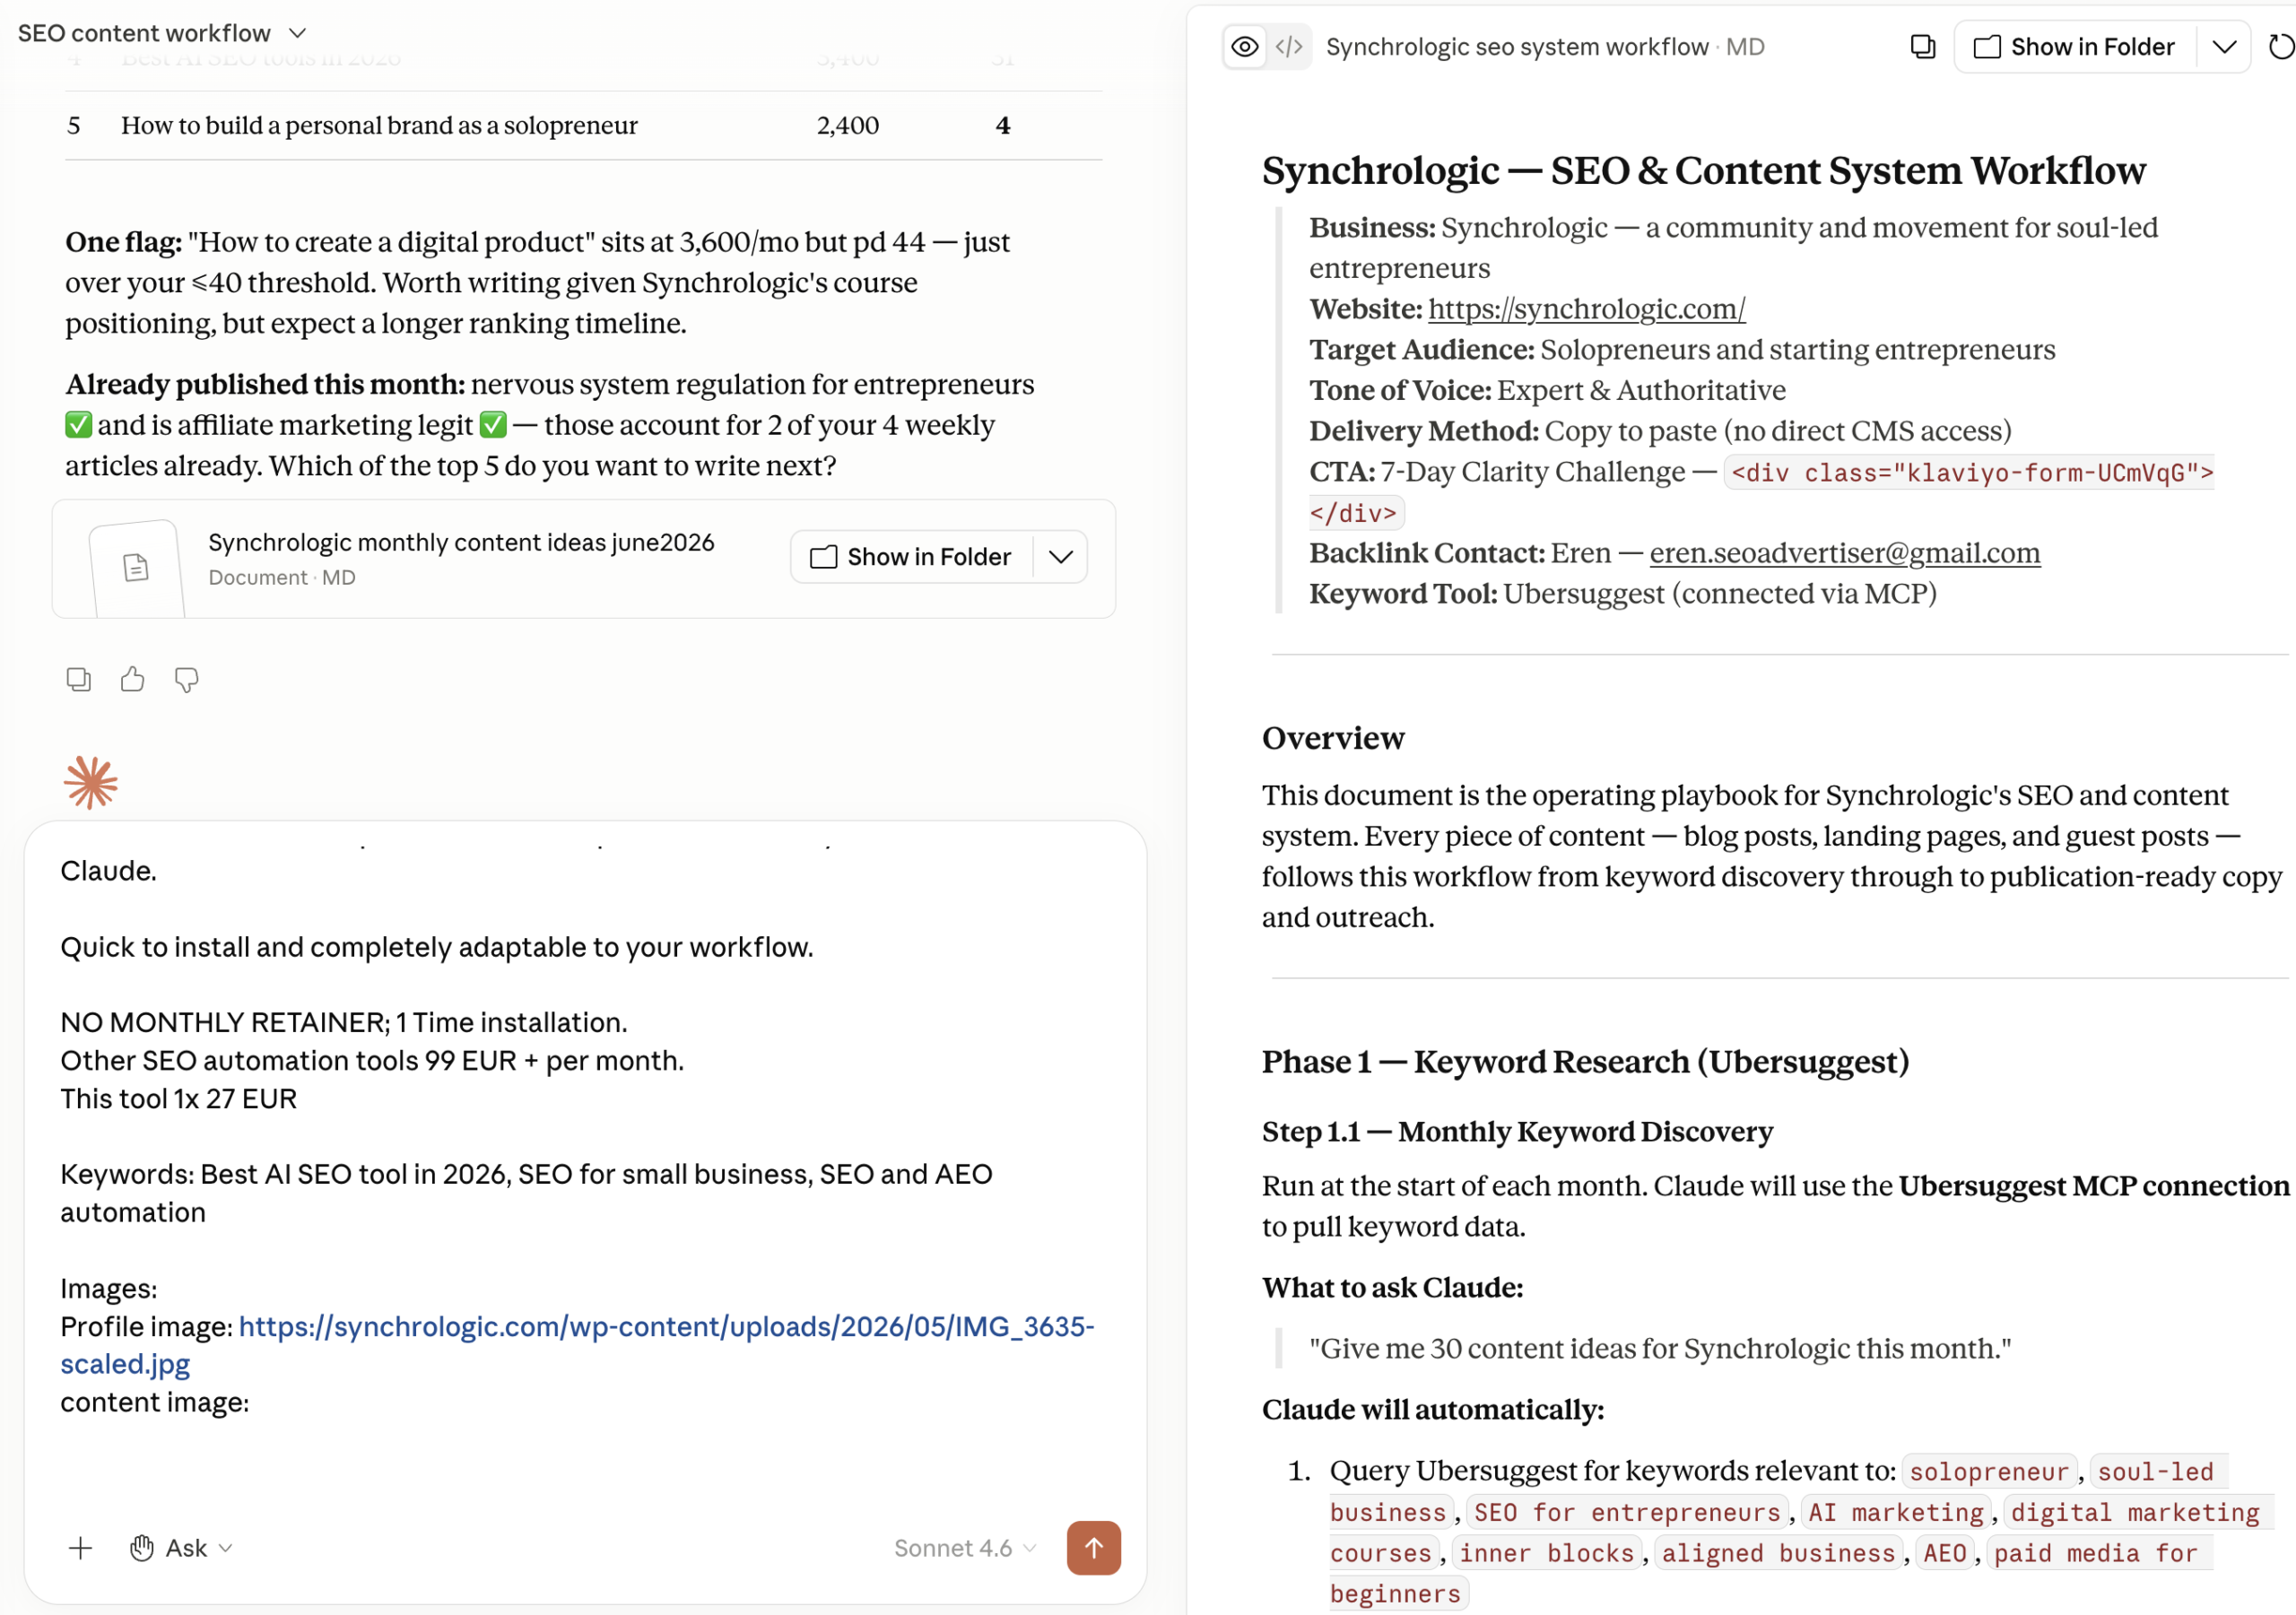This screenshot has width=2296, height=1615.
Task: Copy the Synchrologic workflow document contents
Action: (1922, 47)
